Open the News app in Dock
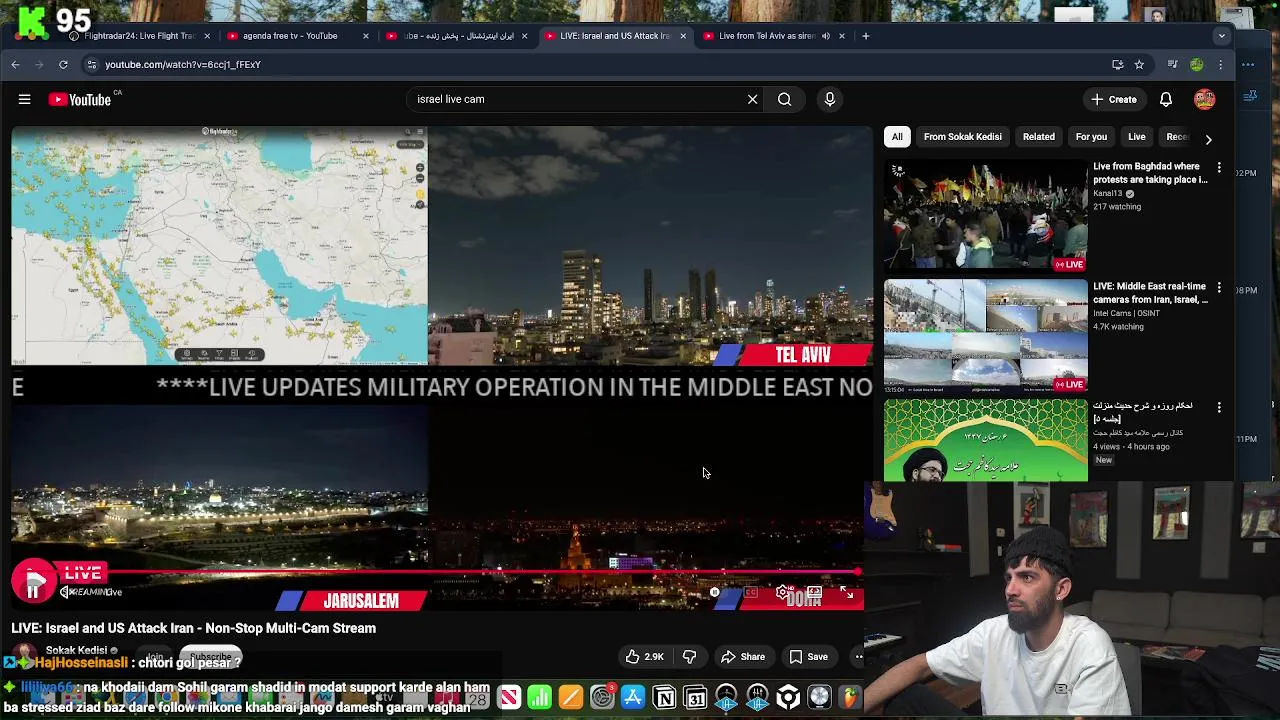Image resolution: width=1280 pixels, height=720 pixels. (509, 697)
